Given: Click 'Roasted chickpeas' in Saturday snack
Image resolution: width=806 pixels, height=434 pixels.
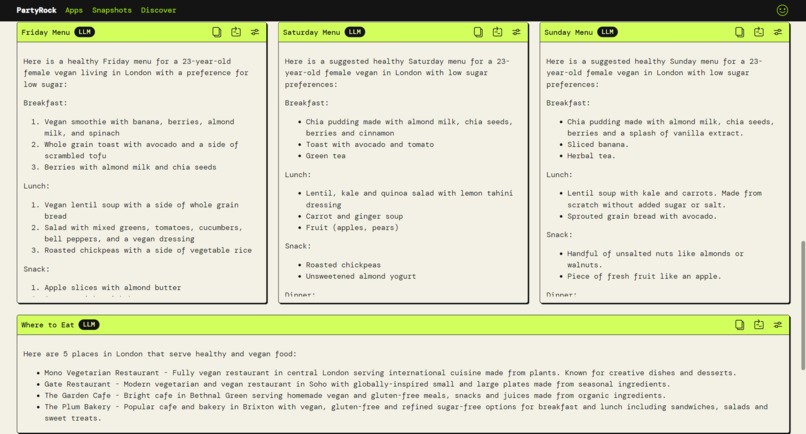Looking at the screenshot, I should [x=343, y=265].
